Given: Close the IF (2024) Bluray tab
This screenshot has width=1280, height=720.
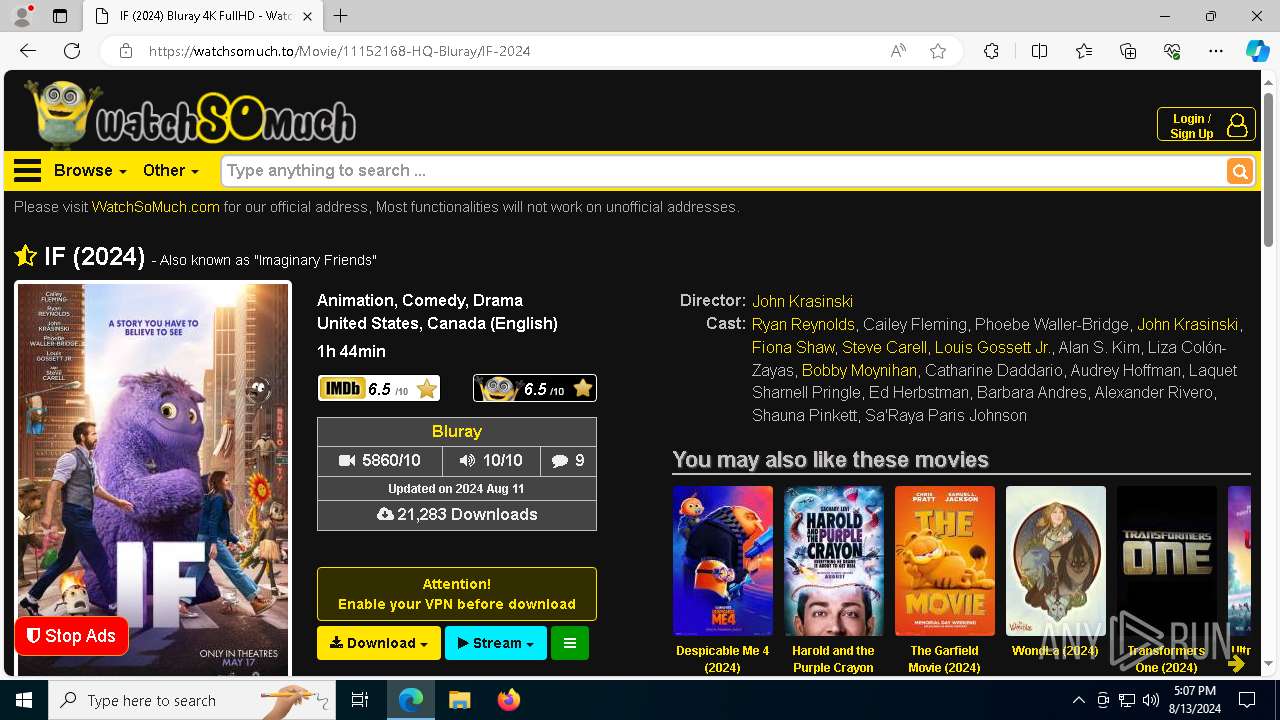Looking at the screenshot, I should (308, 16).
